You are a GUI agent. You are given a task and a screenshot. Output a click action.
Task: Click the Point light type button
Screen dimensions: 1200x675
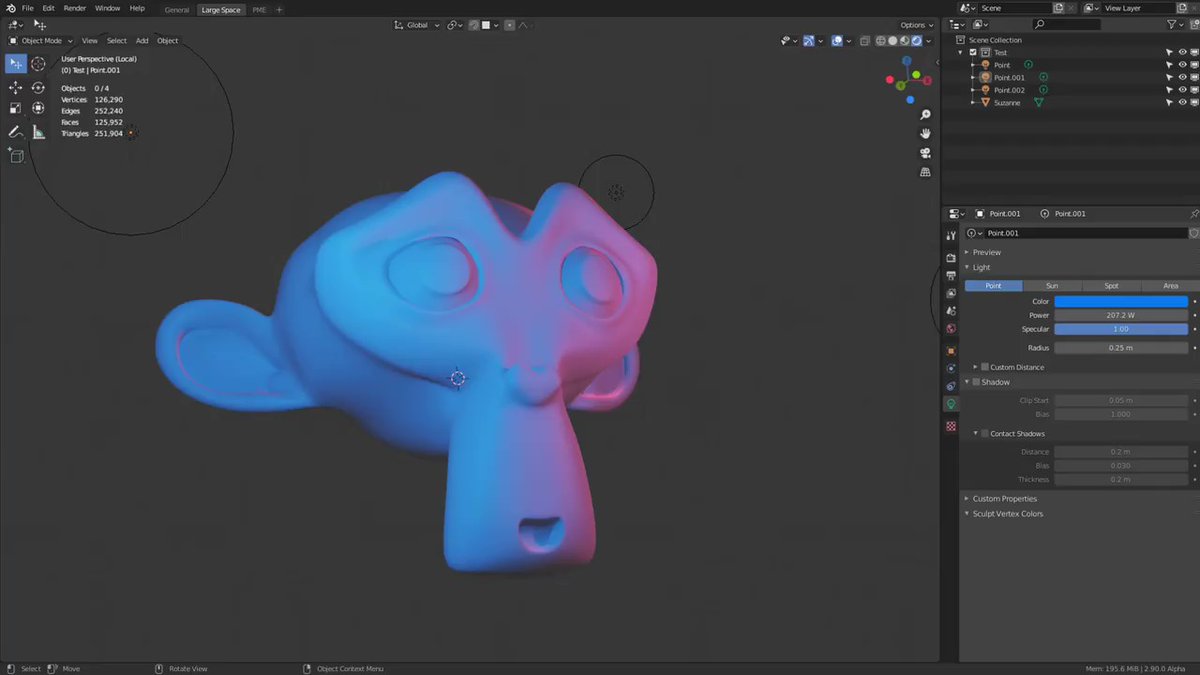pos(993,286)
